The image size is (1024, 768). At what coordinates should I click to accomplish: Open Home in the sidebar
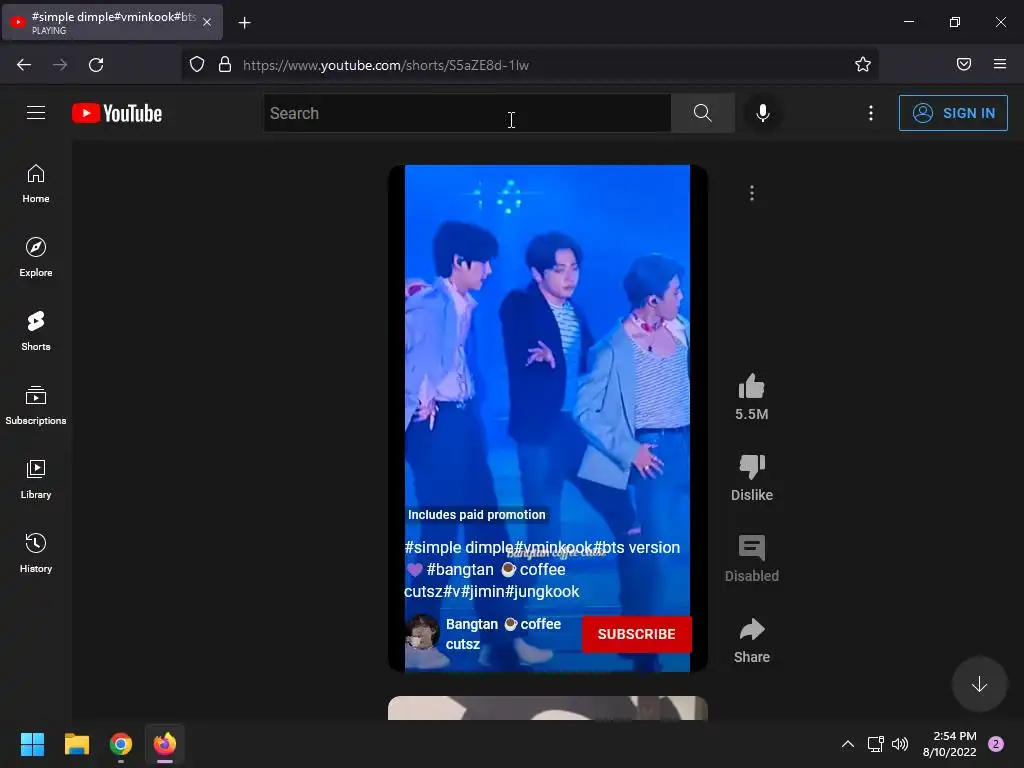pos(36,184)
